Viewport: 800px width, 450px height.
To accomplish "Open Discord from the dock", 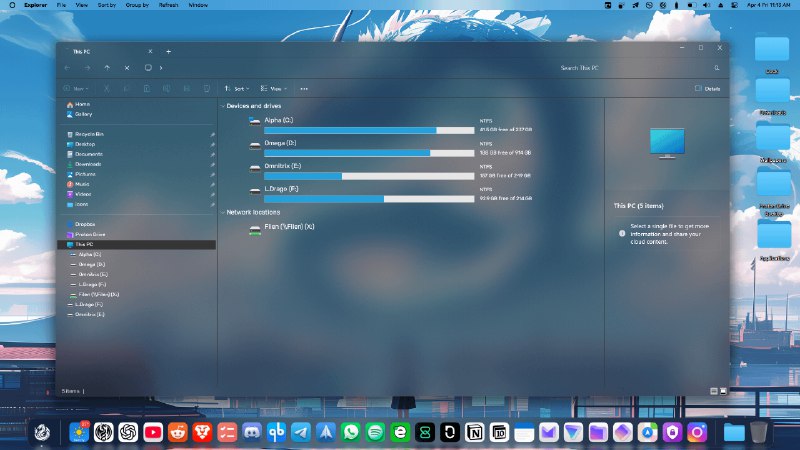I will [x=252, y=432].
